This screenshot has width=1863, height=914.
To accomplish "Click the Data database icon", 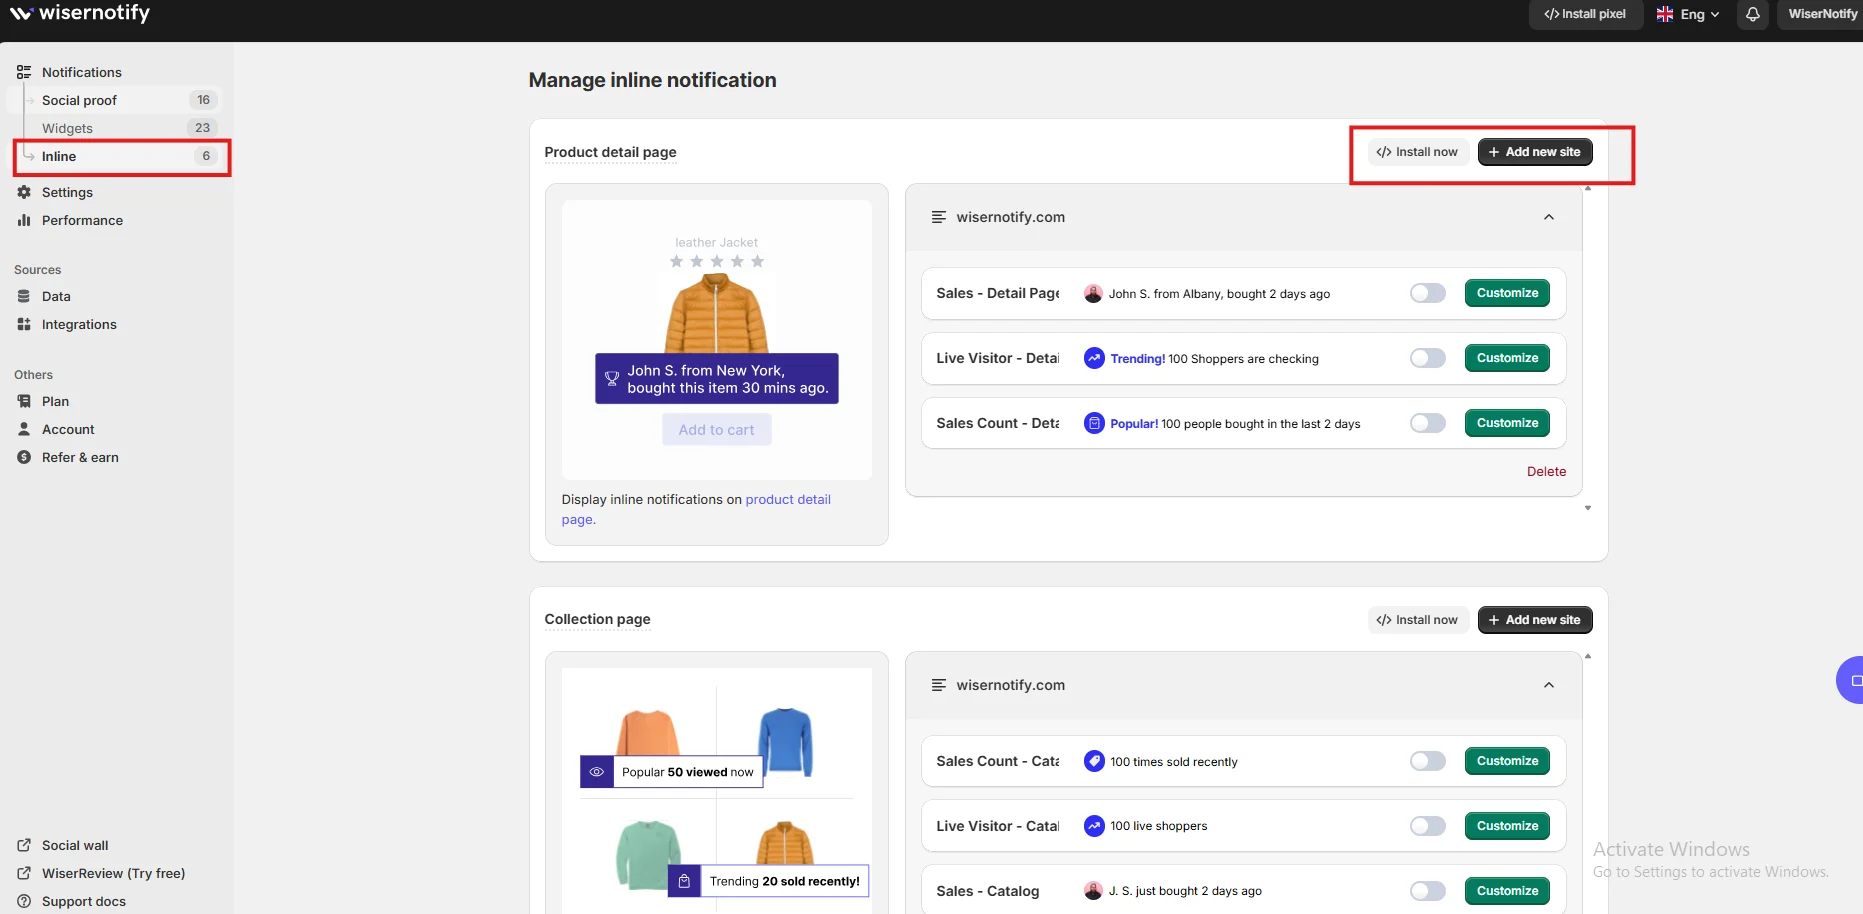I will pos(24,296).
